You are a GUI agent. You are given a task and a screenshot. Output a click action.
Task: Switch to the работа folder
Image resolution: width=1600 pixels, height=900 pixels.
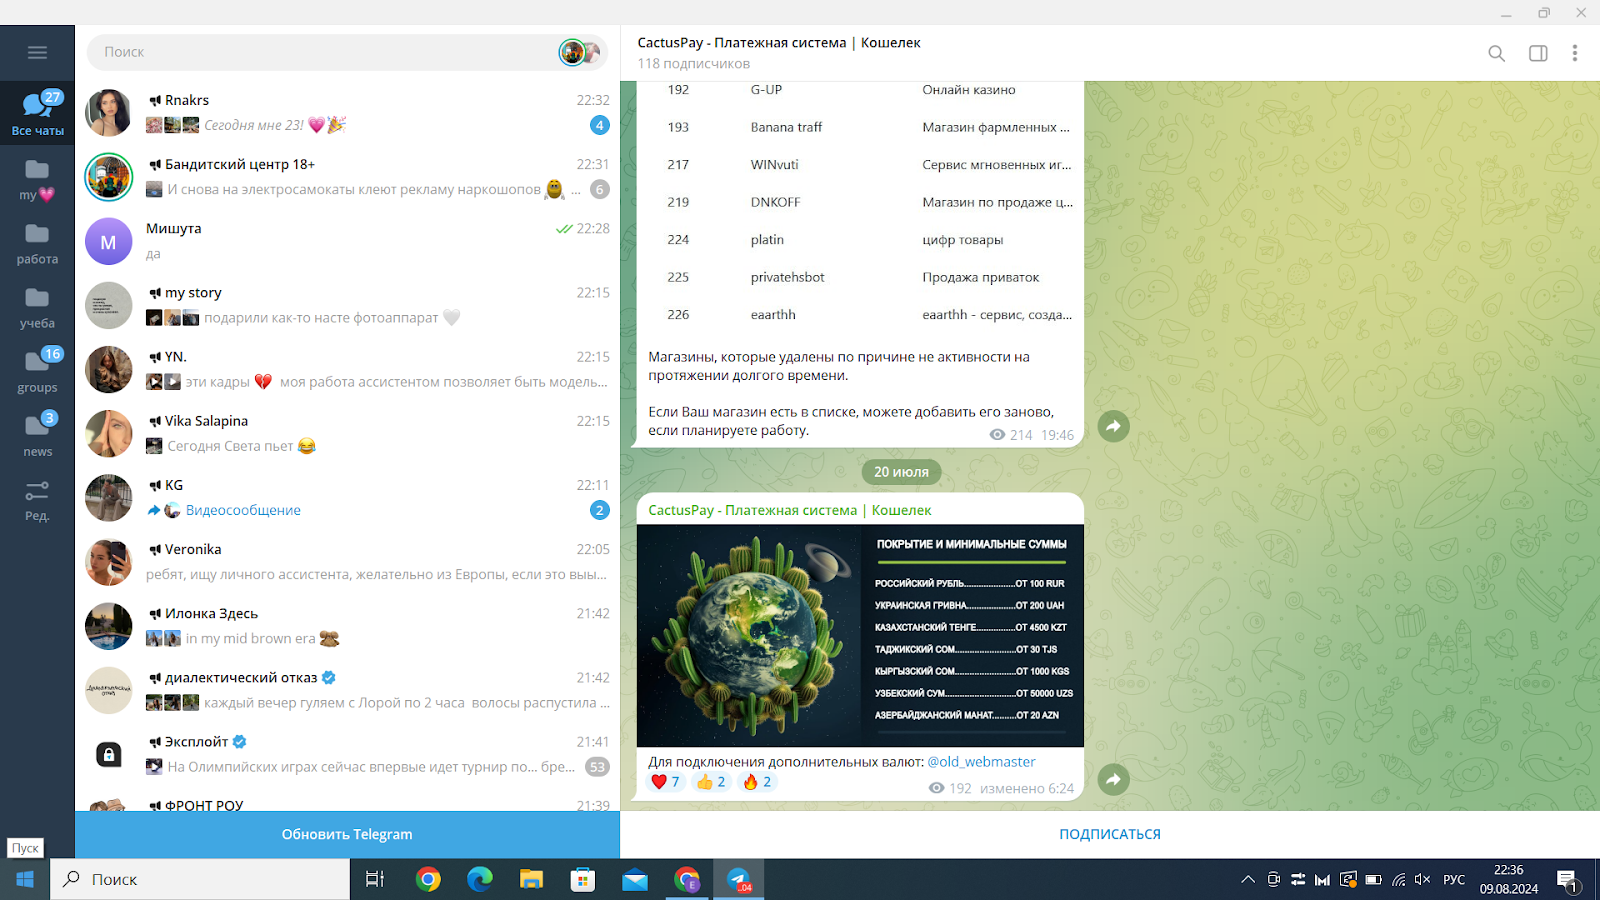click(x=37, y=243)
